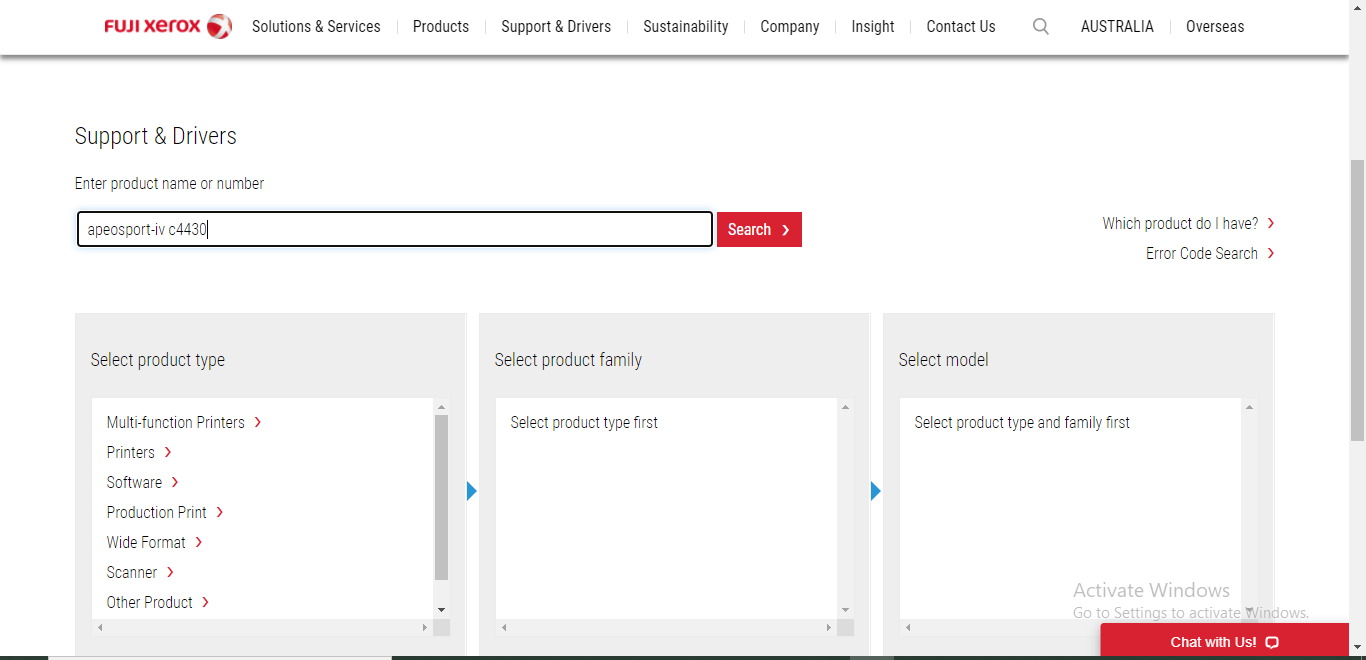Image resolution: width=1366 pixels, height=660 pixels.
Task: Click chevron next to Printers
Action: click(168, 453)
